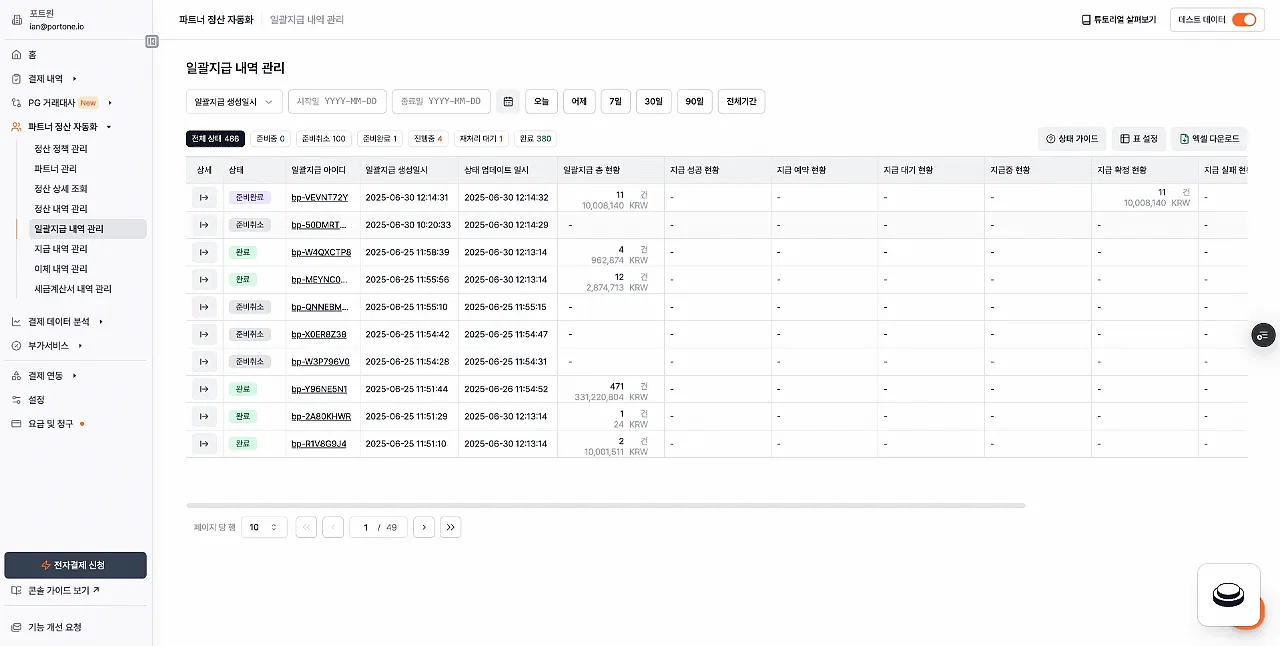Open detail arrow for bp-Y96NE5N1 row

[204, 389]
